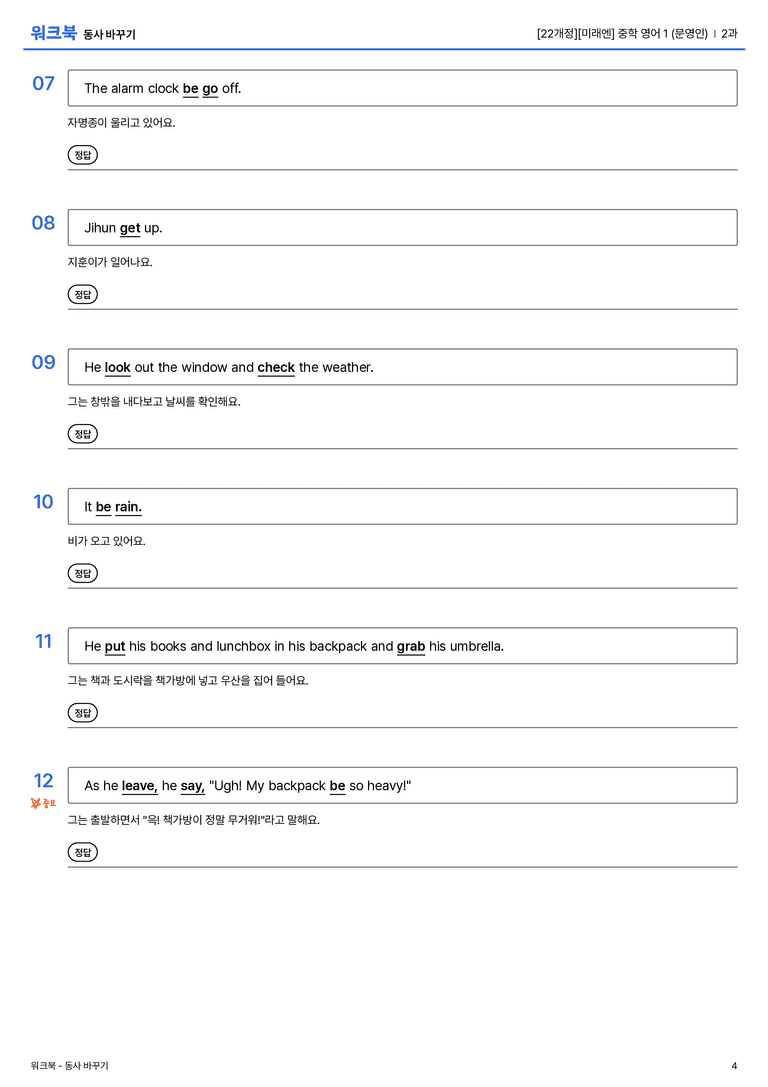The image size is (768, 1087).
Task: Click the underlined word "grab" in question 11
Action: click(x=411, y=647)
